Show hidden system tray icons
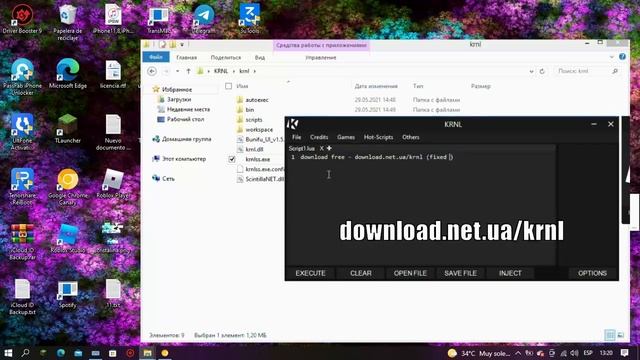 click(518, 353)
